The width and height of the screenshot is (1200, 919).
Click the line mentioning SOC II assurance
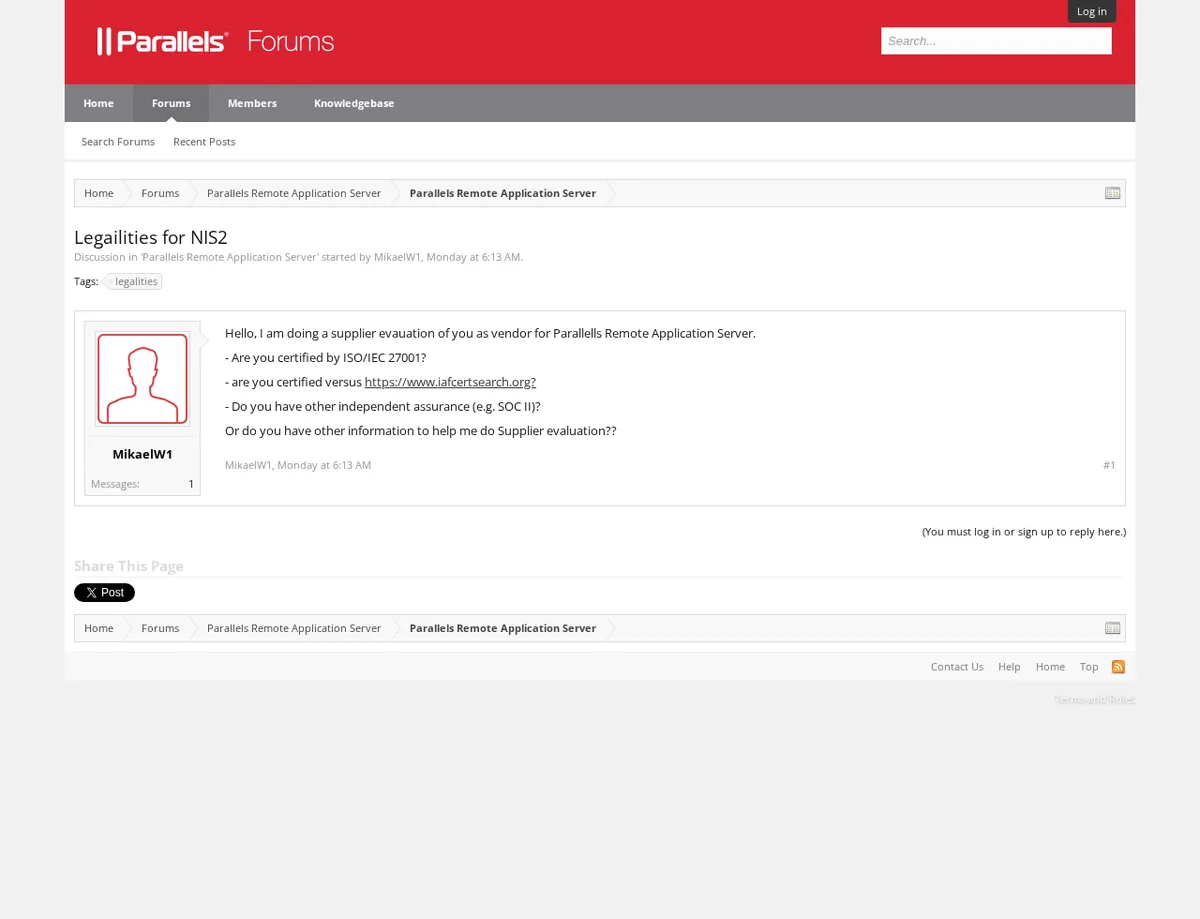[x=383, y=407]
